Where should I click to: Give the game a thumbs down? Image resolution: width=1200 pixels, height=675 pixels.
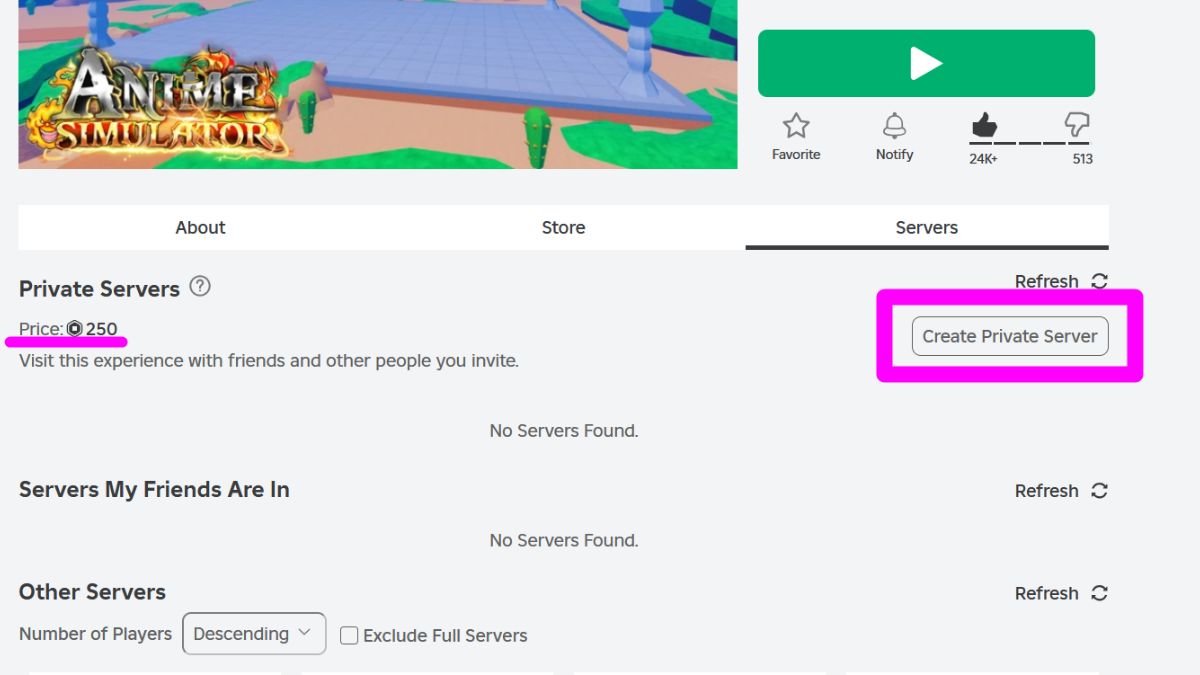pyautogui.click(x=1076, y=126)
